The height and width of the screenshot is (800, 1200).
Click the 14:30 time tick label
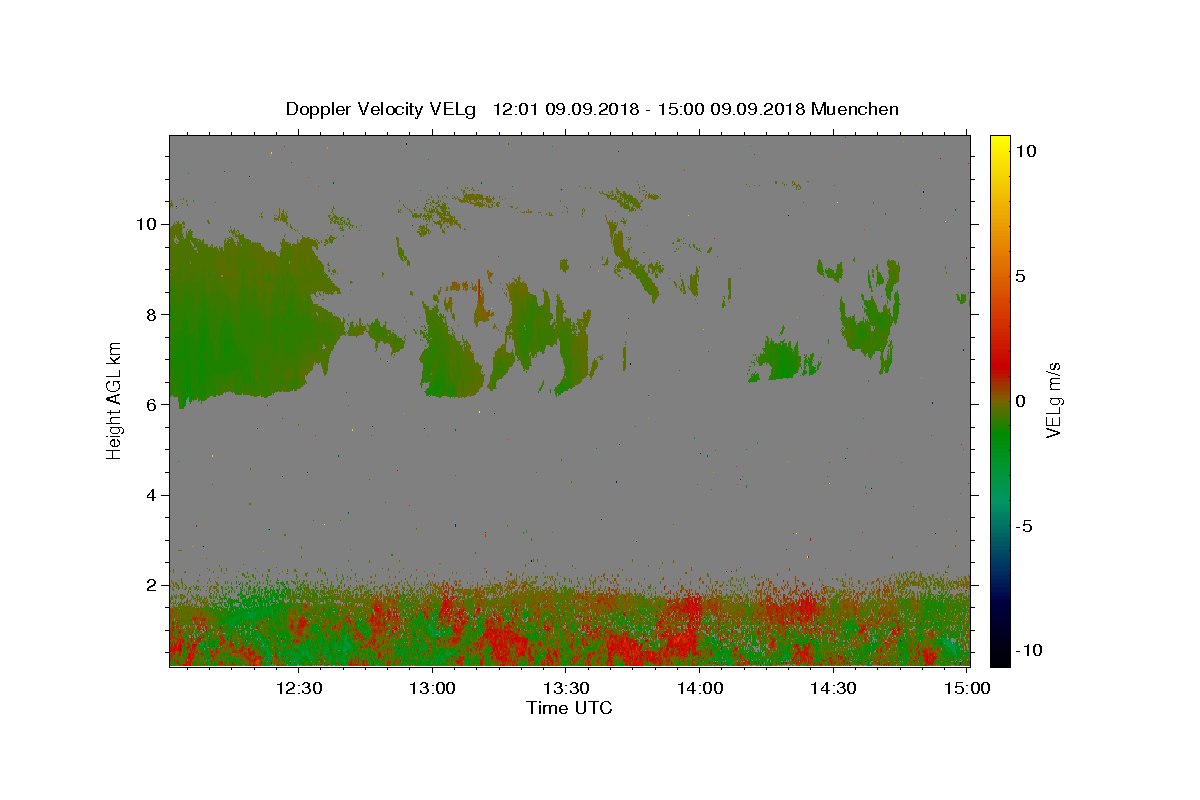tap(833, 688)
